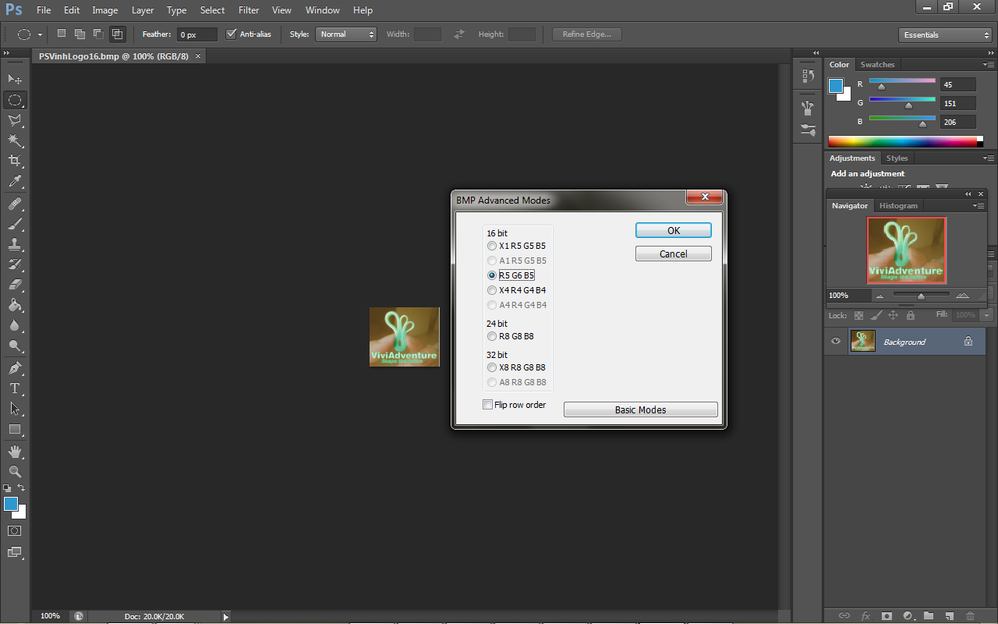This screenshot has width=998, height=624.
Task: Open the Style dropdown set to Normal
Action: click(x=346, y=34)
